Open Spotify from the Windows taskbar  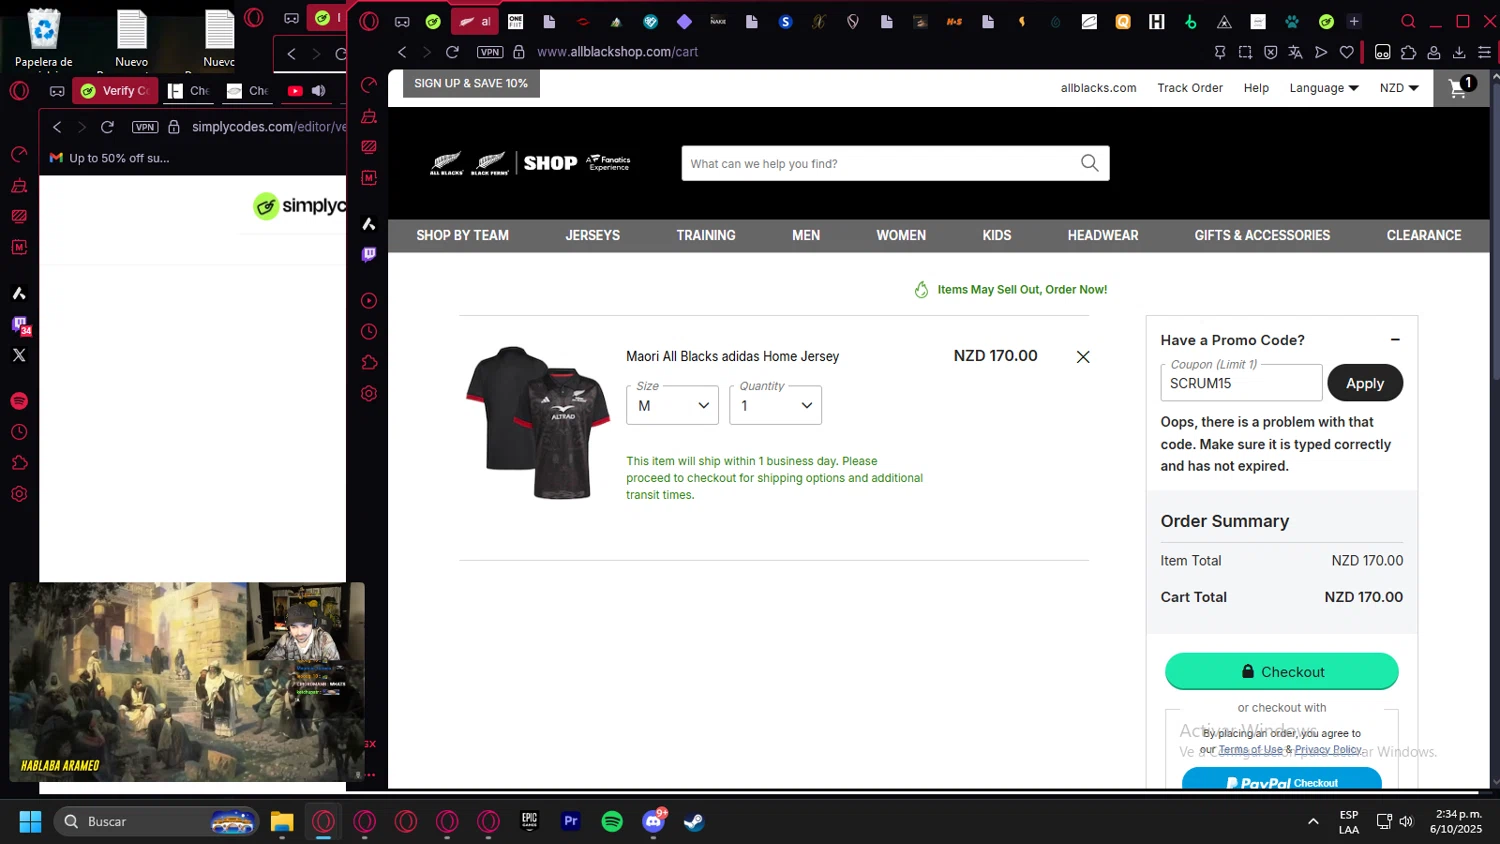[612, 822]
